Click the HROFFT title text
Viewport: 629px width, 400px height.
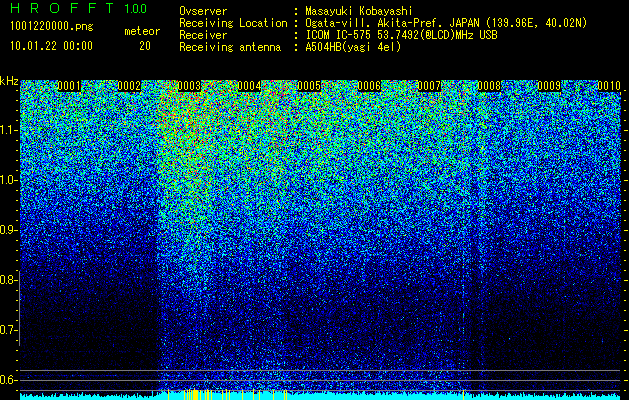pyautogui.click(x=62, y=8)
